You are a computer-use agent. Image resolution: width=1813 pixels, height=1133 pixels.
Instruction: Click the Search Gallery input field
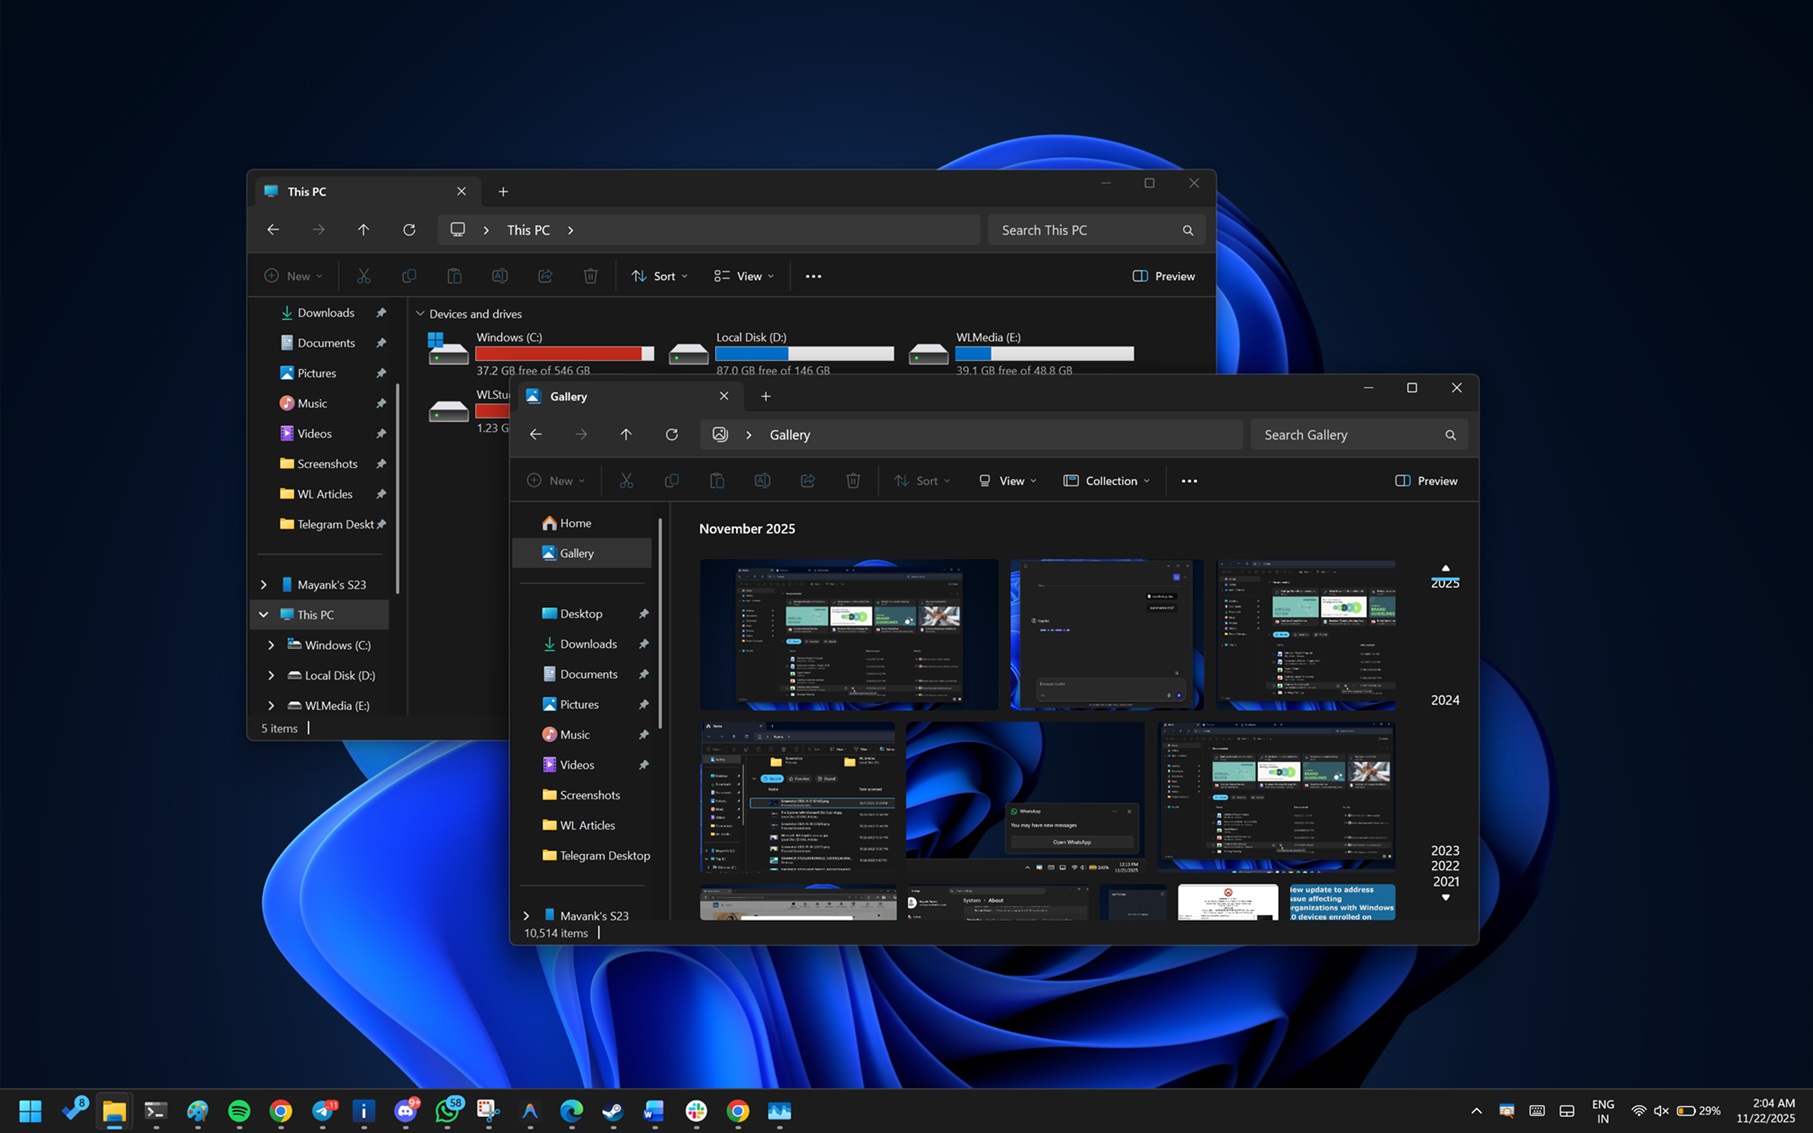pos(1355,434)
